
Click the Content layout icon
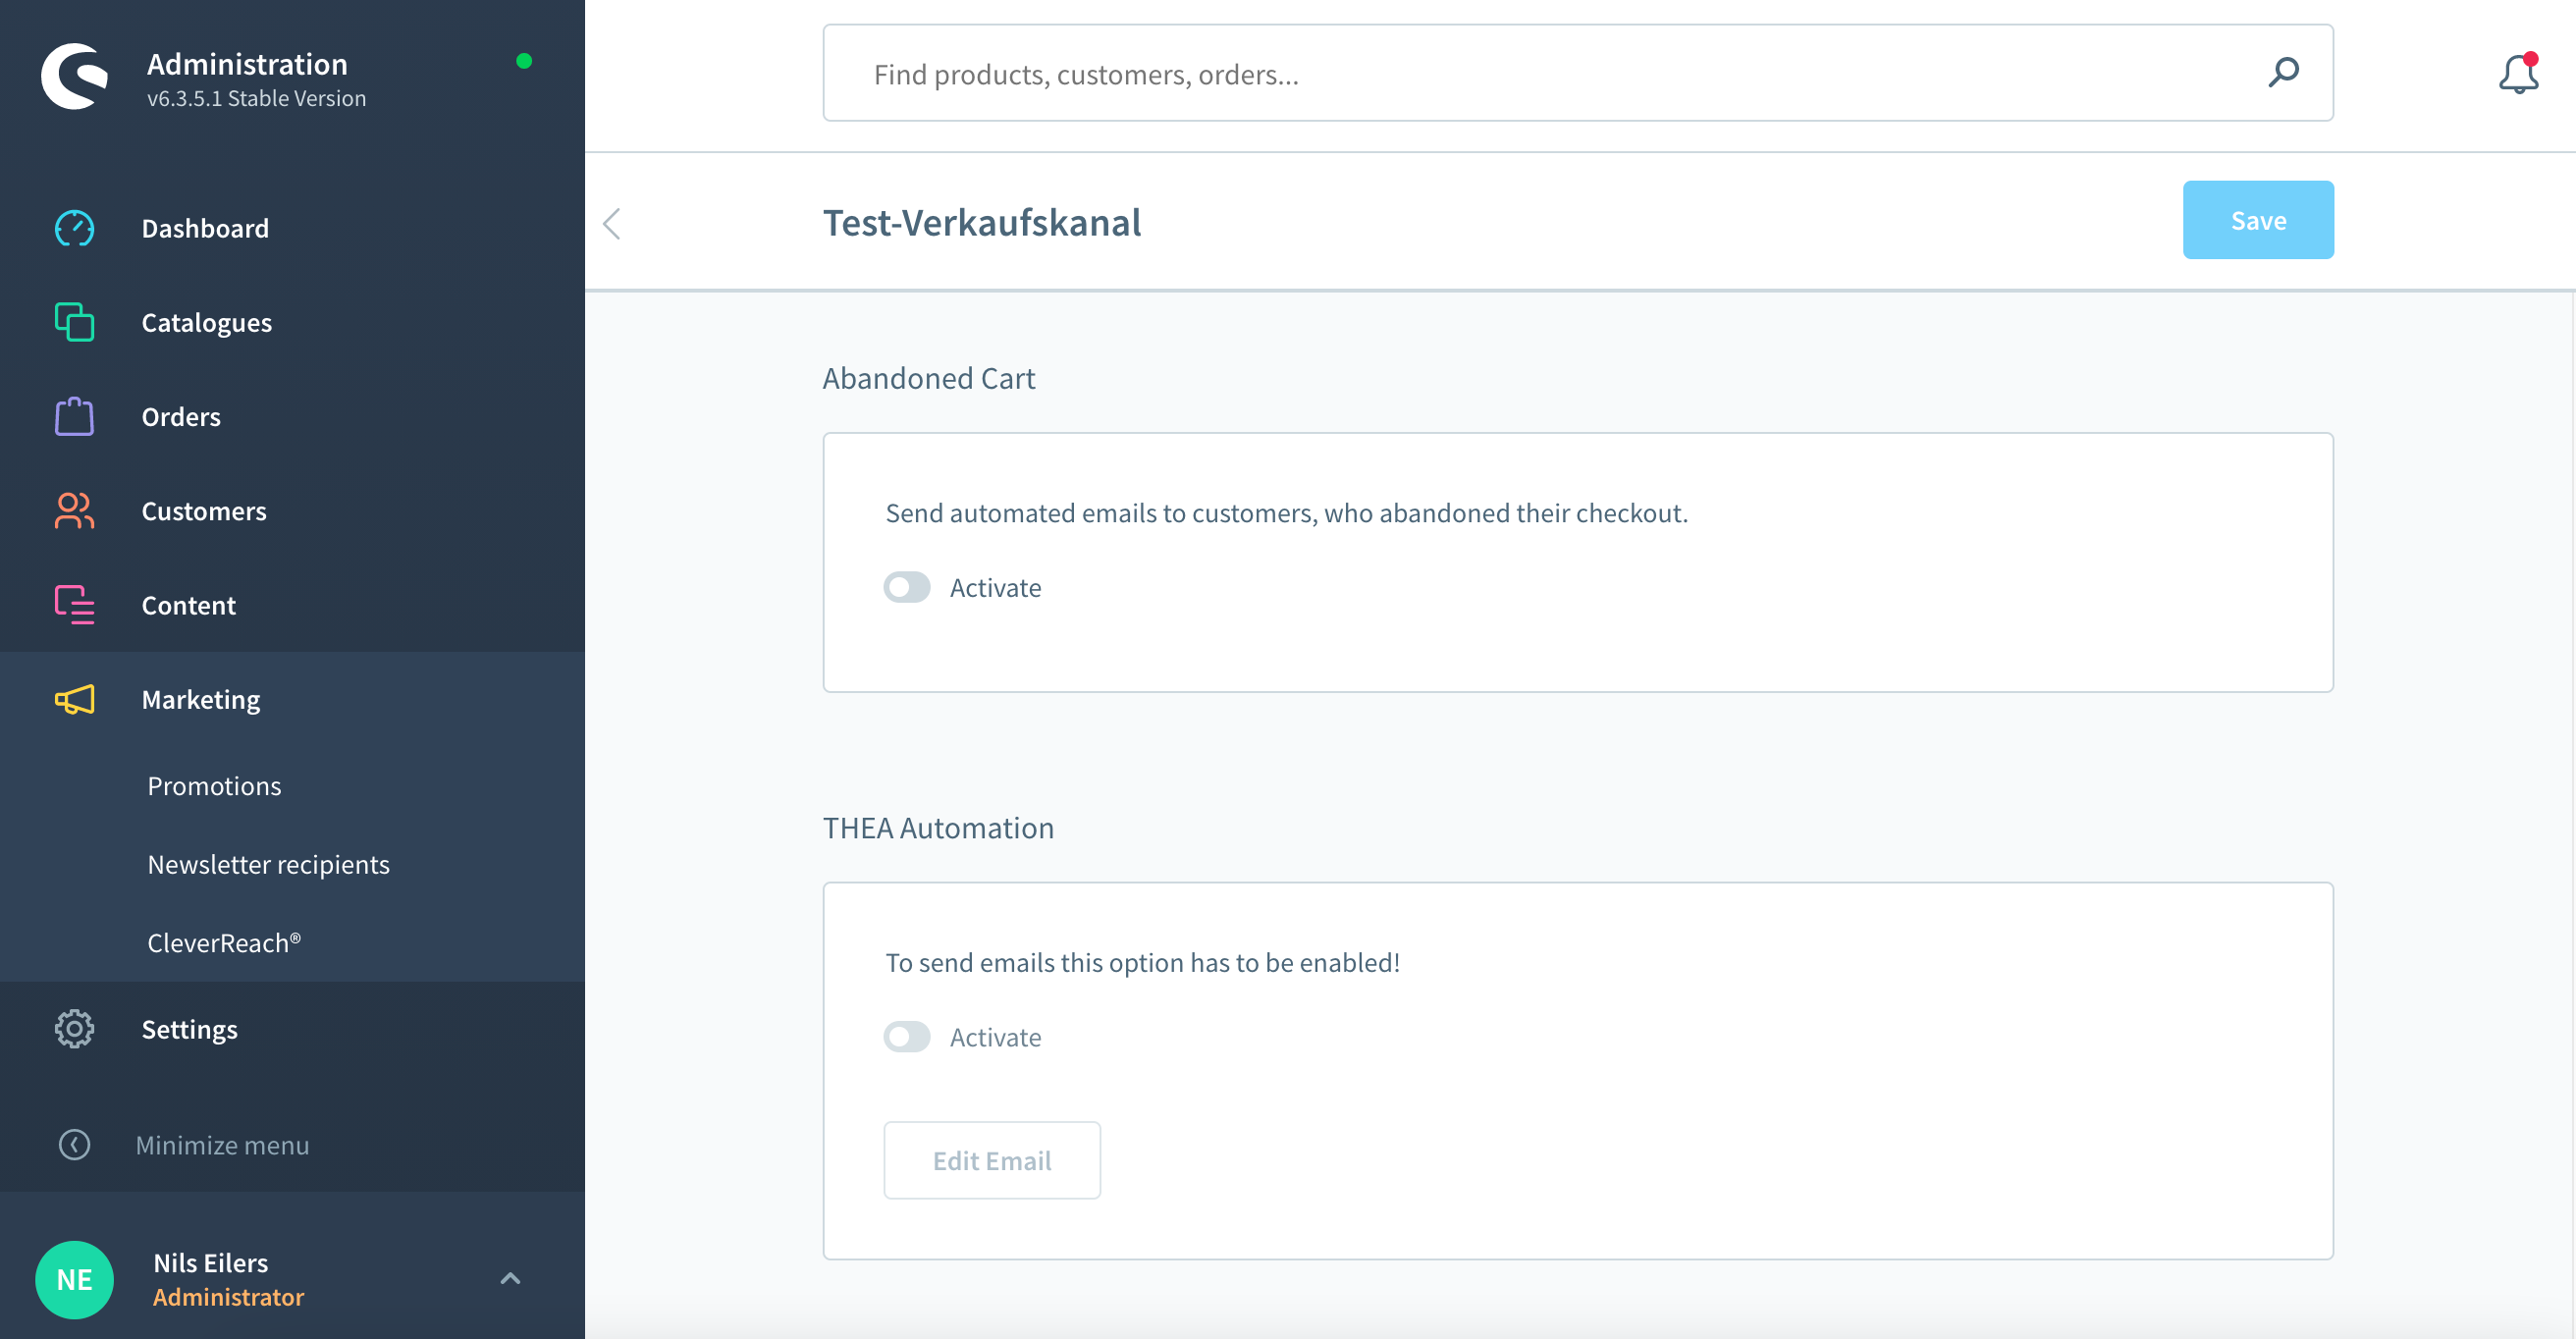pyautogui.click(x=74, y=604)
